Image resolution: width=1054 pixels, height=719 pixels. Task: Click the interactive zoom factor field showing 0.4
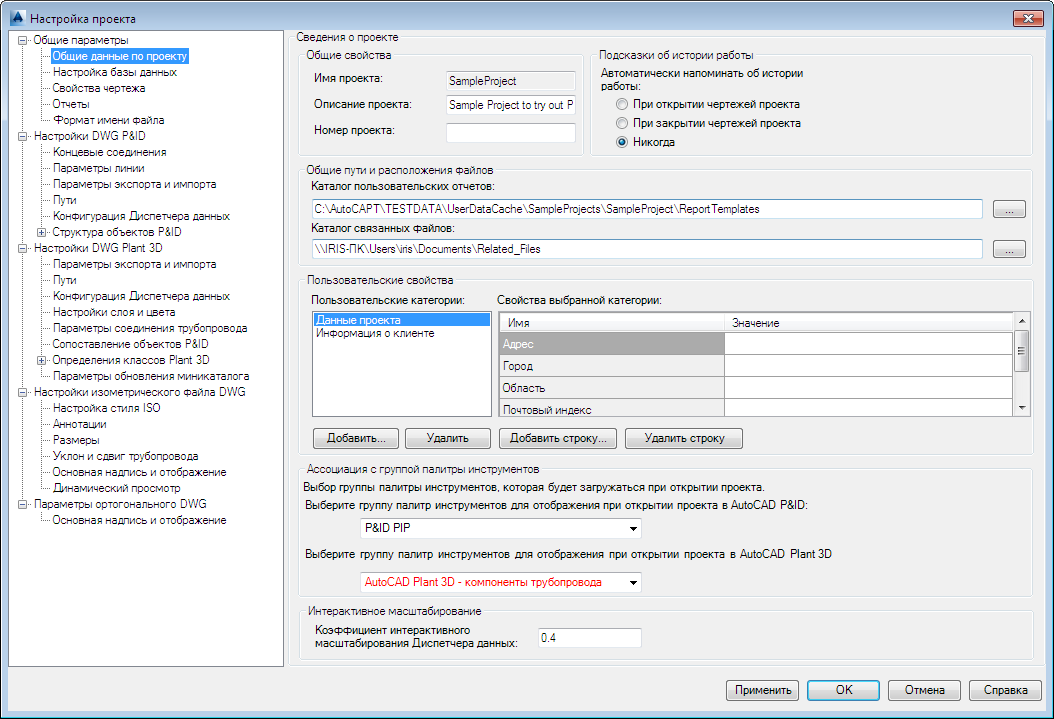tap(590, 638)
